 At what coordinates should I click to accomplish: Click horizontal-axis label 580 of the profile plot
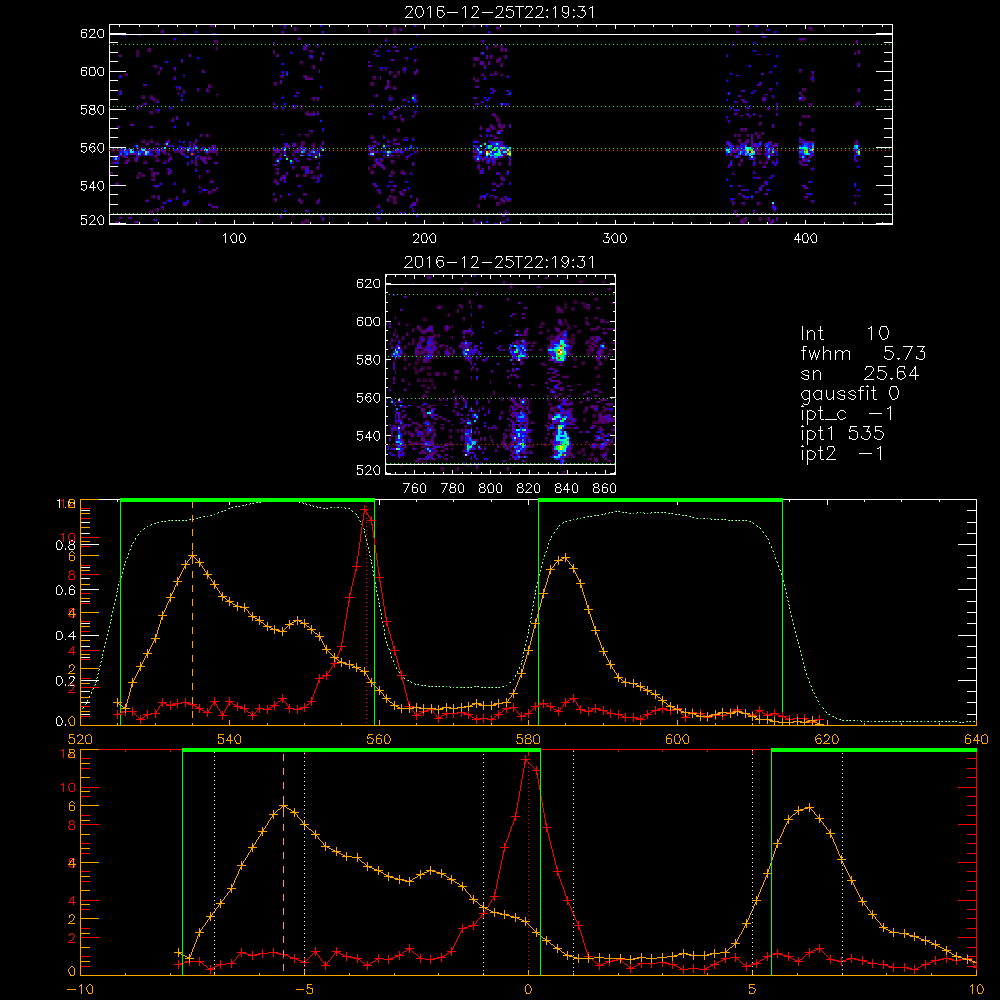click(x=528, y=739)
